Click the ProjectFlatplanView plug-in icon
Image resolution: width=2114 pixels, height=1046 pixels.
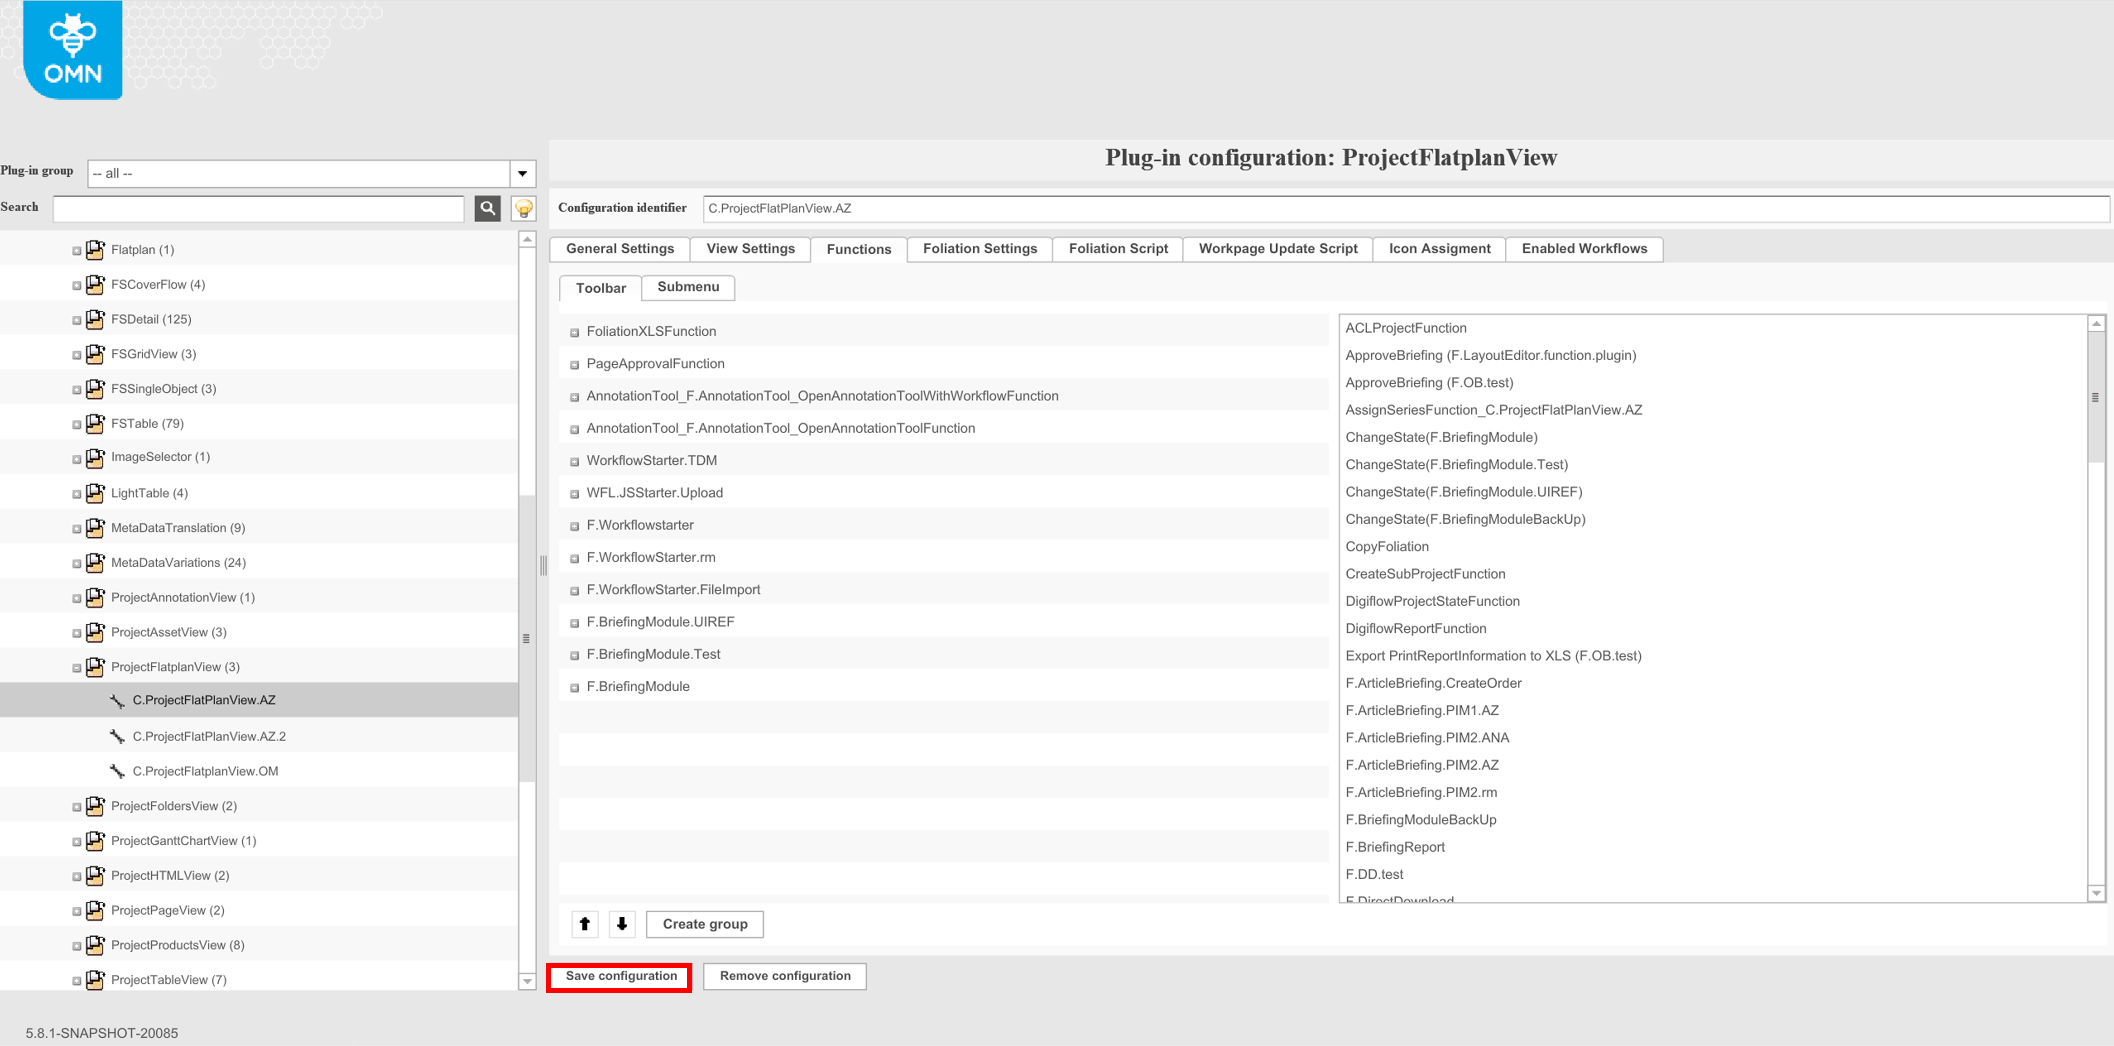click(x=95, y=667)
